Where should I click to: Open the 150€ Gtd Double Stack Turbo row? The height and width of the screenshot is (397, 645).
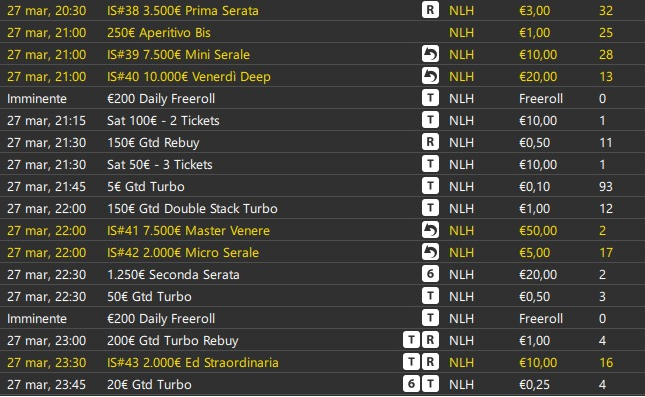point(322,208)
